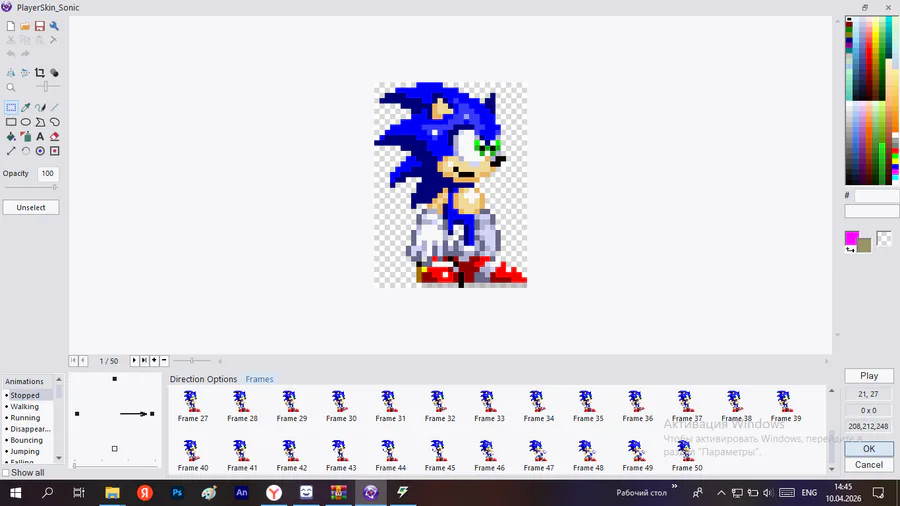
Task: Pick the Color Picker eyedropper tool
Action: click(26, 107)
